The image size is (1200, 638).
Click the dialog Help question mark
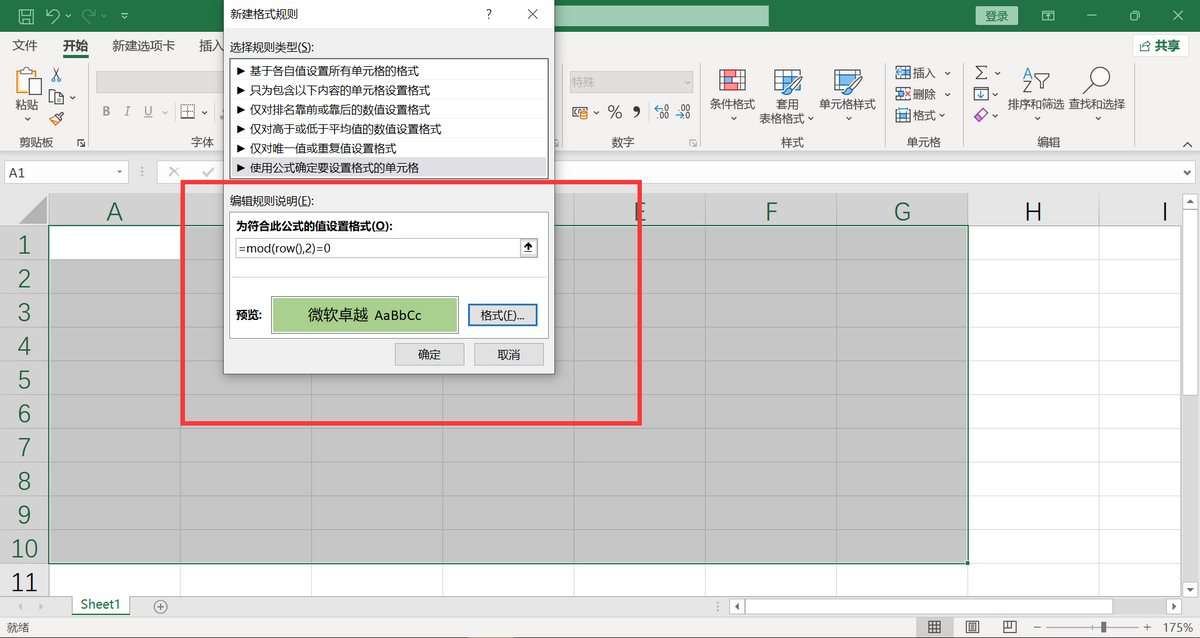click(x=489, y=14)
